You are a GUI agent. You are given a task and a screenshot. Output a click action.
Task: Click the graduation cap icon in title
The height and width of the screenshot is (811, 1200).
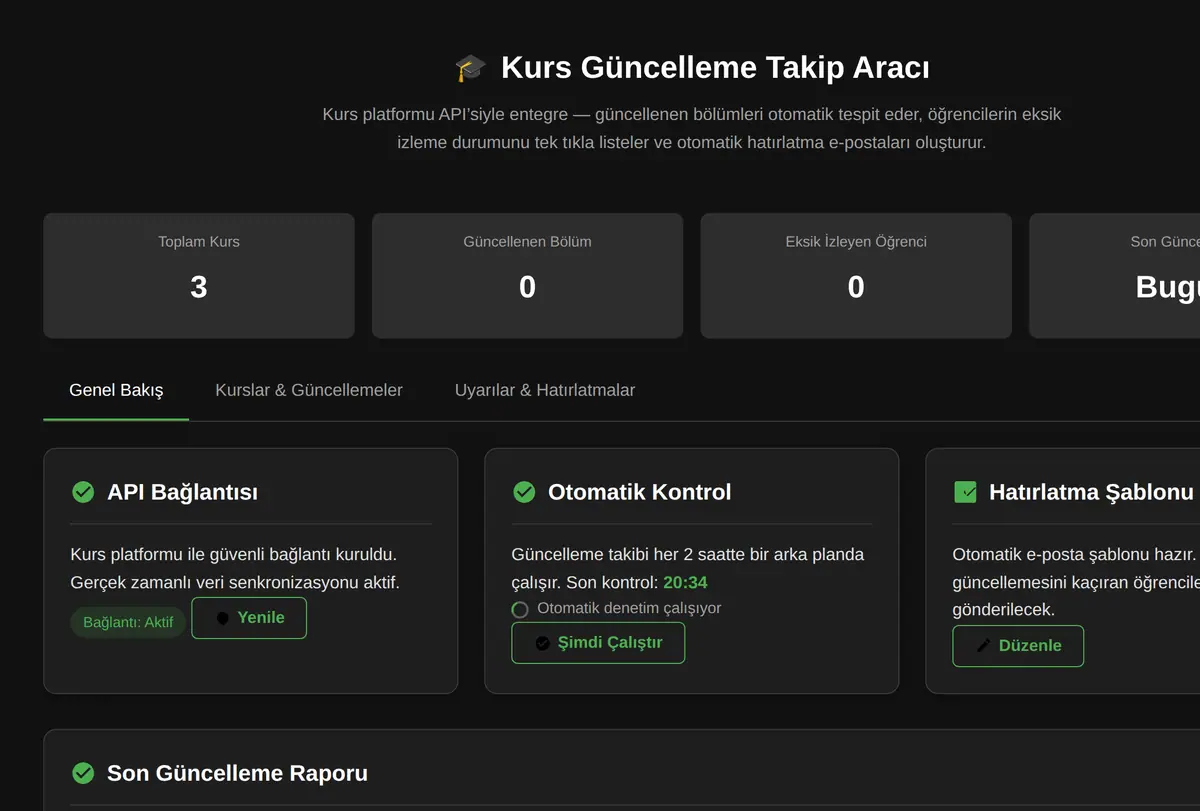click(x=470, y=68)
